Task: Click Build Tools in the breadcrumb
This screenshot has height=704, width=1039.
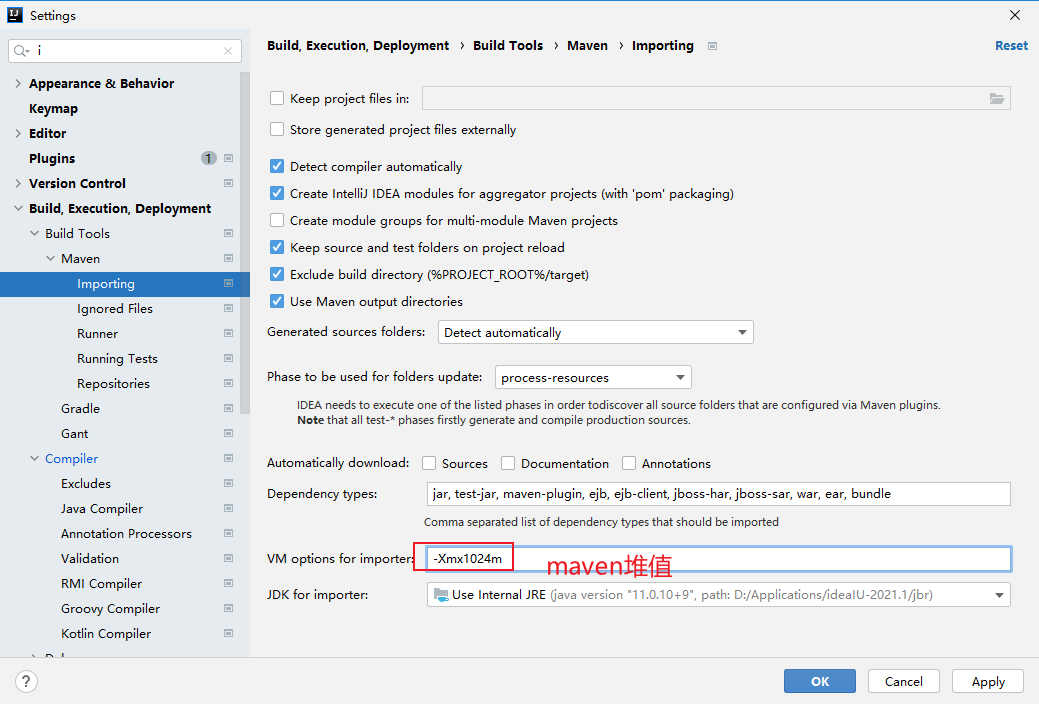Action: [x=508, y=46]
